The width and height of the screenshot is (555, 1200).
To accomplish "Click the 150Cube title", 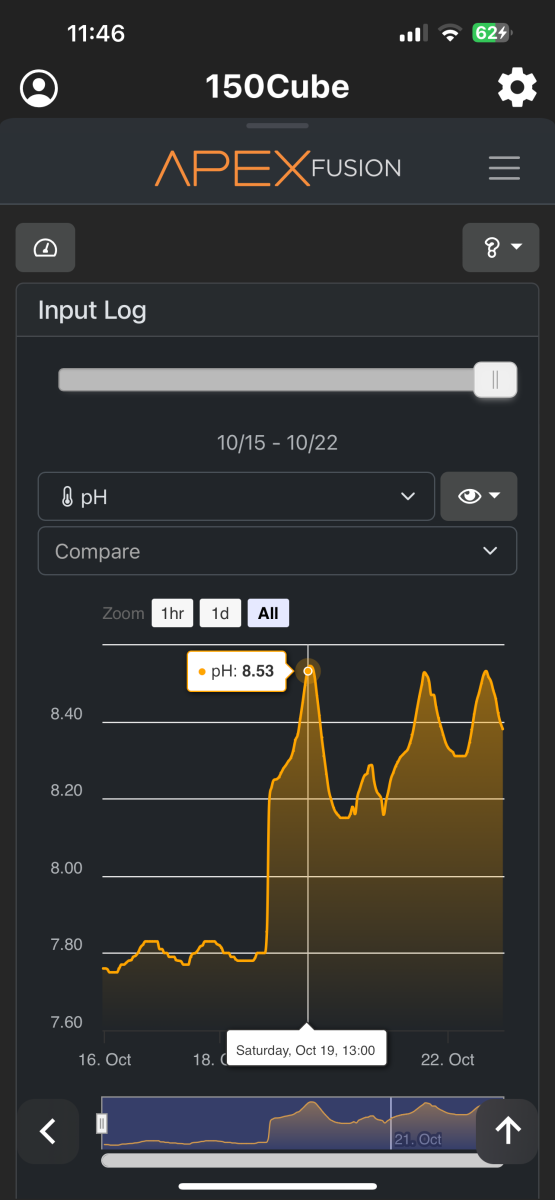I will (x=277, y=87).
